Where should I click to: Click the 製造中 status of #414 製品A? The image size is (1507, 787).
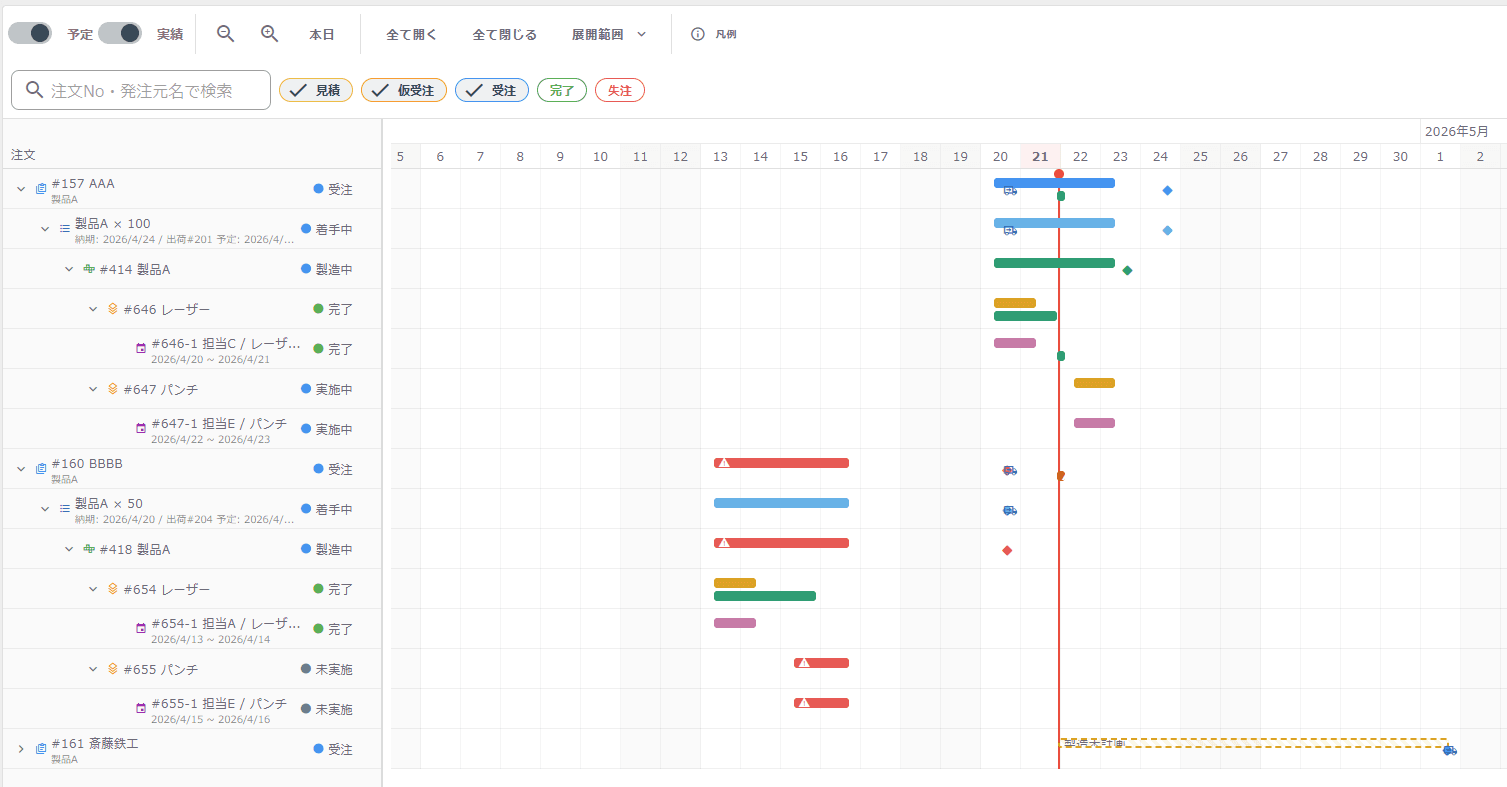[327, 269]
